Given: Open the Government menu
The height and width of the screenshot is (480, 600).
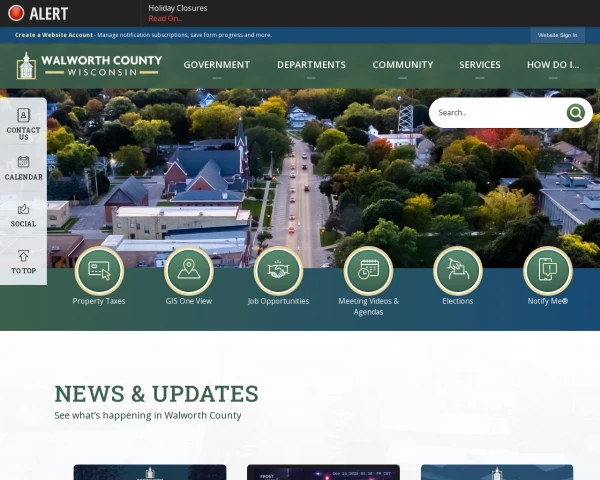Looking at the screenshot, I should point(217,65).
